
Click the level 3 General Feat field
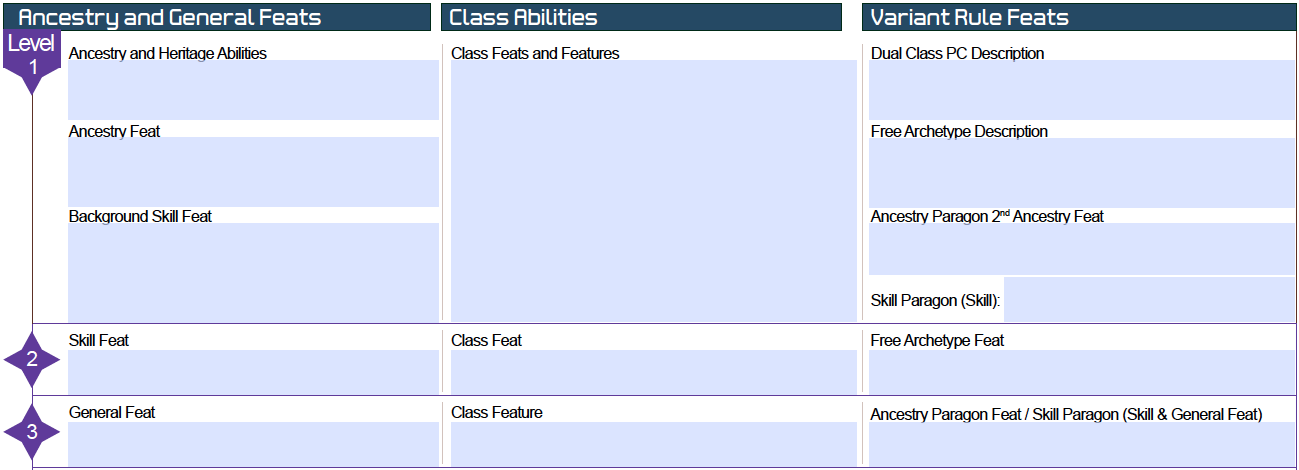pos(253,443)
